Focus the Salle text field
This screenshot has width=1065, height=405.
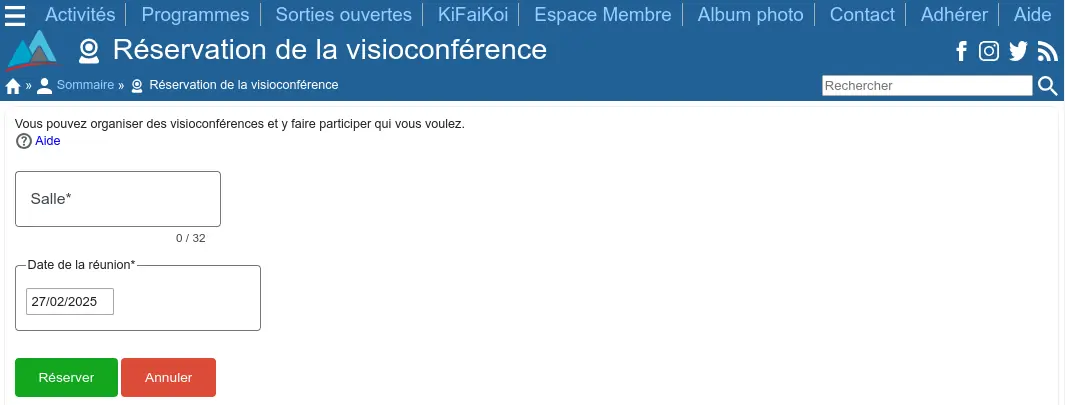(x=118, y=199)
